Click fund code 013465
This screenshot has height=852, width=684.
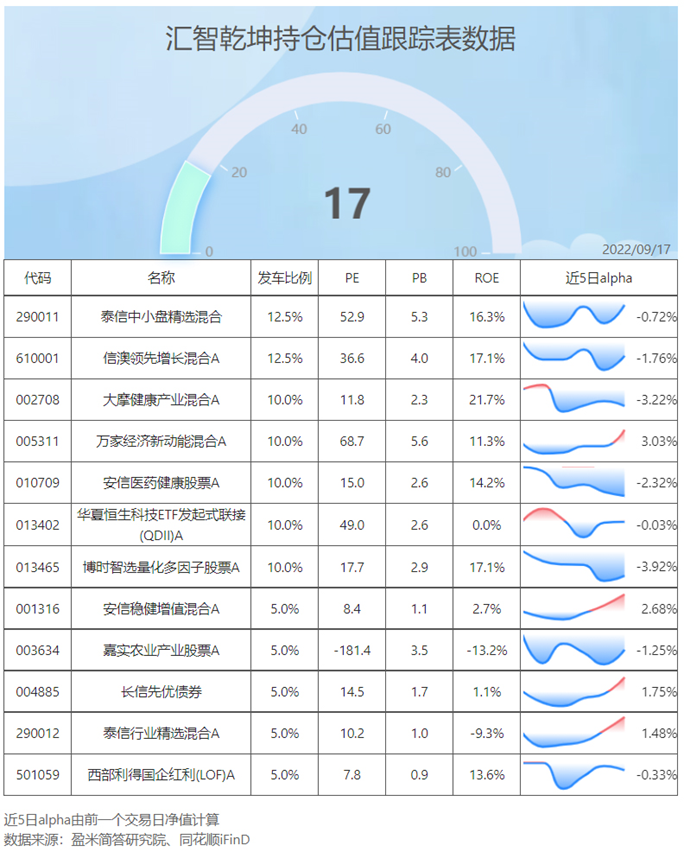[37, 567]
